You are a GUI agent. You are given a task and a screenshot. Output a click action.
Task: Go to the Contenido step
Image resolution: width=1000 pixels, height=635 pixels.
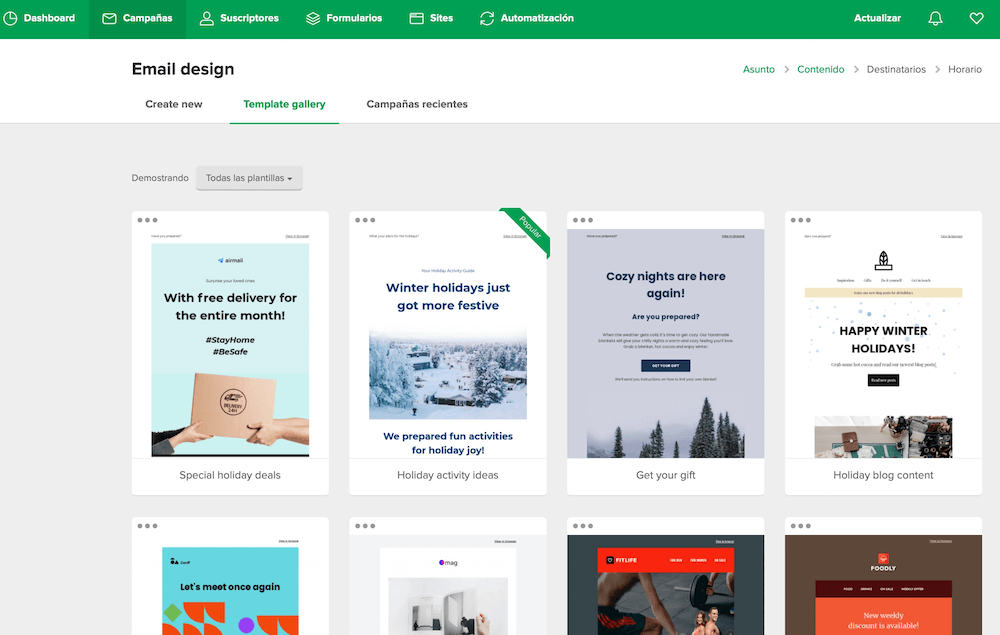click(821, 69)
